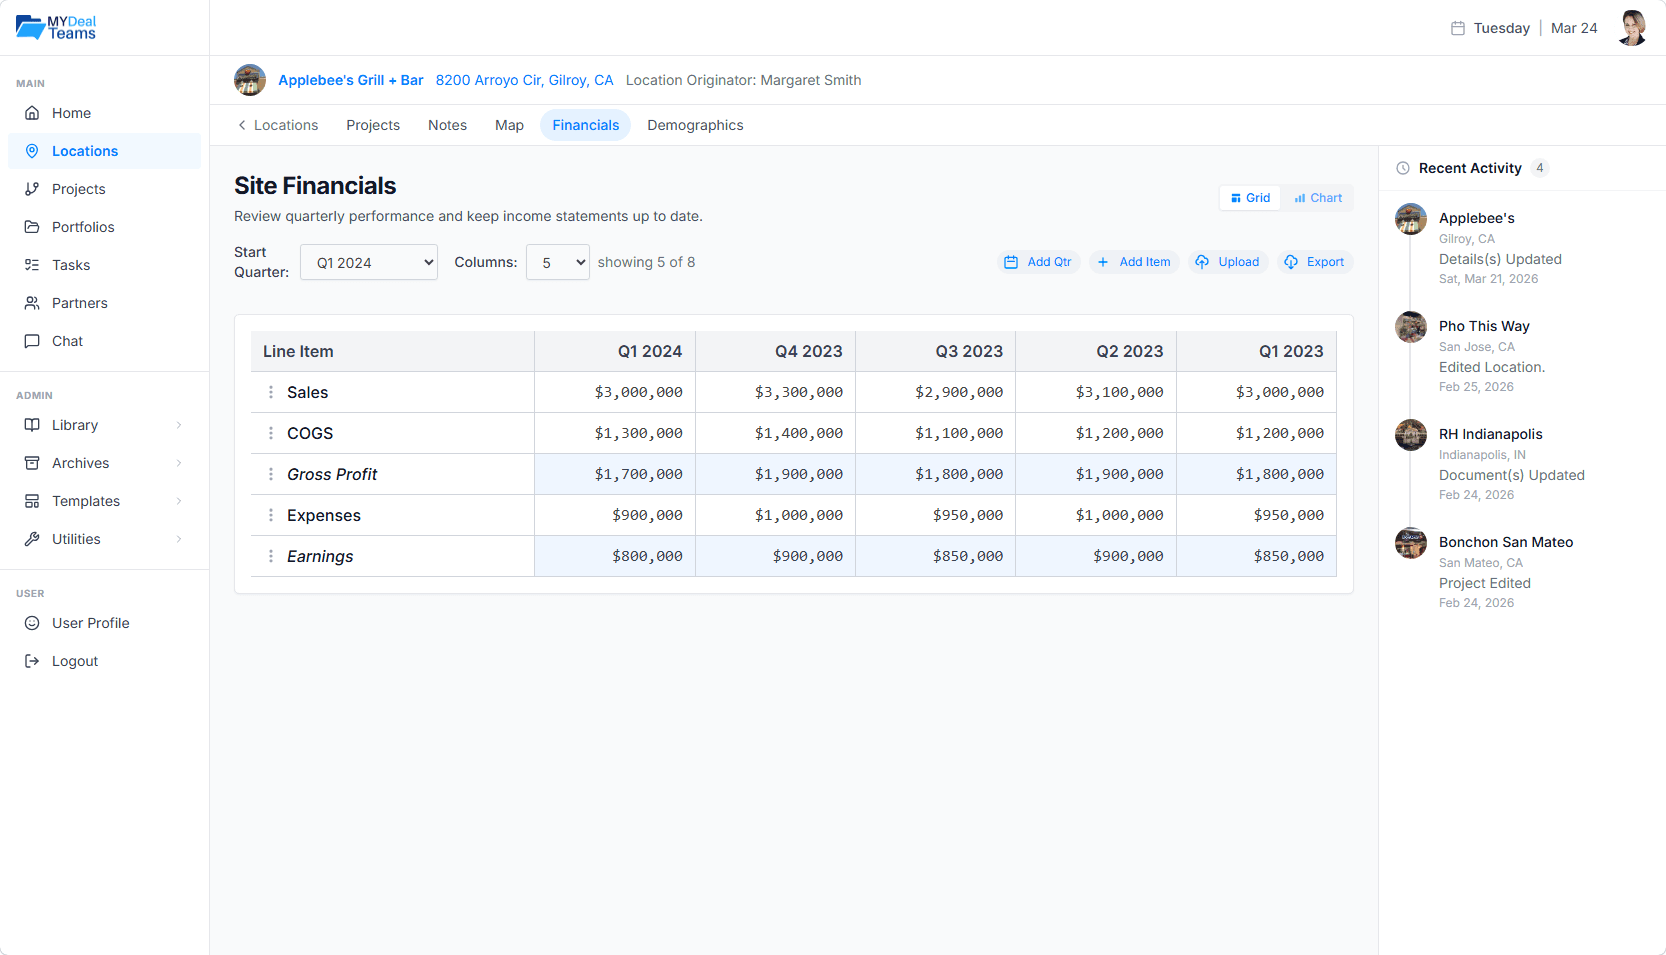Expand the Archives submenu chevron
This screenshot has width=1666, height=955.
[179, 463]
